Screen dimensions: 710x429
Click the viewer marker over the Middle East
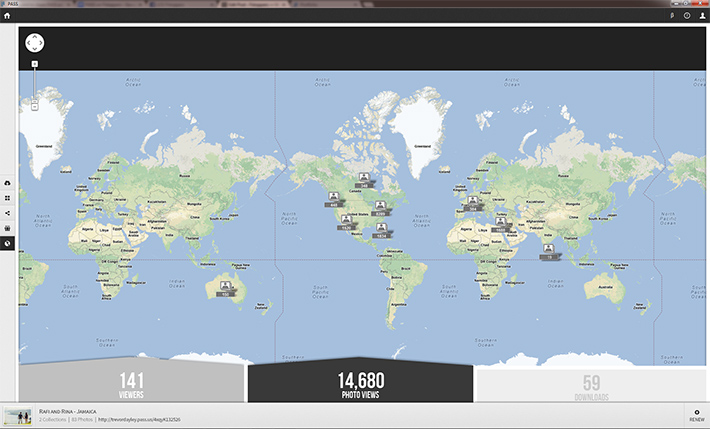click(x=500, y=225)
